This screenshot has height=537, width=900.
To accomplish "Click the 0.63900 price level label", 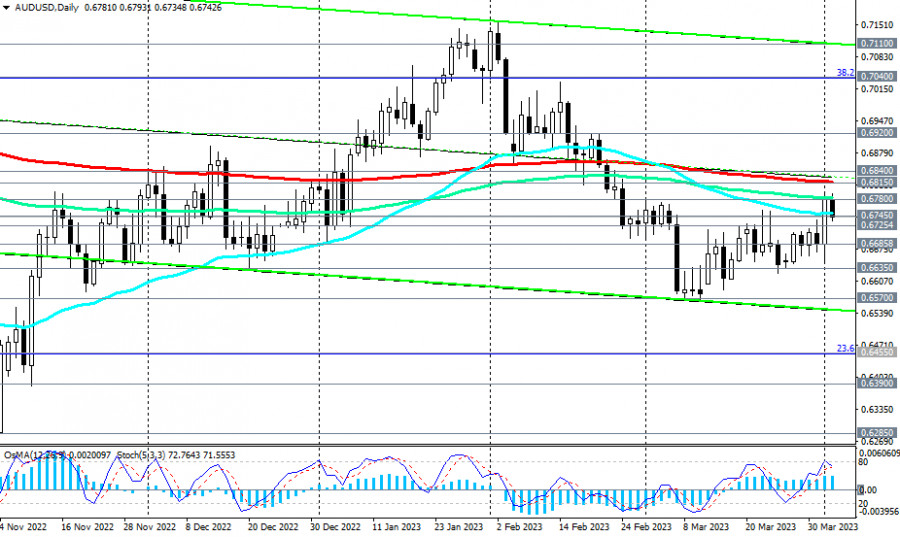I will (x=876, y=383).
